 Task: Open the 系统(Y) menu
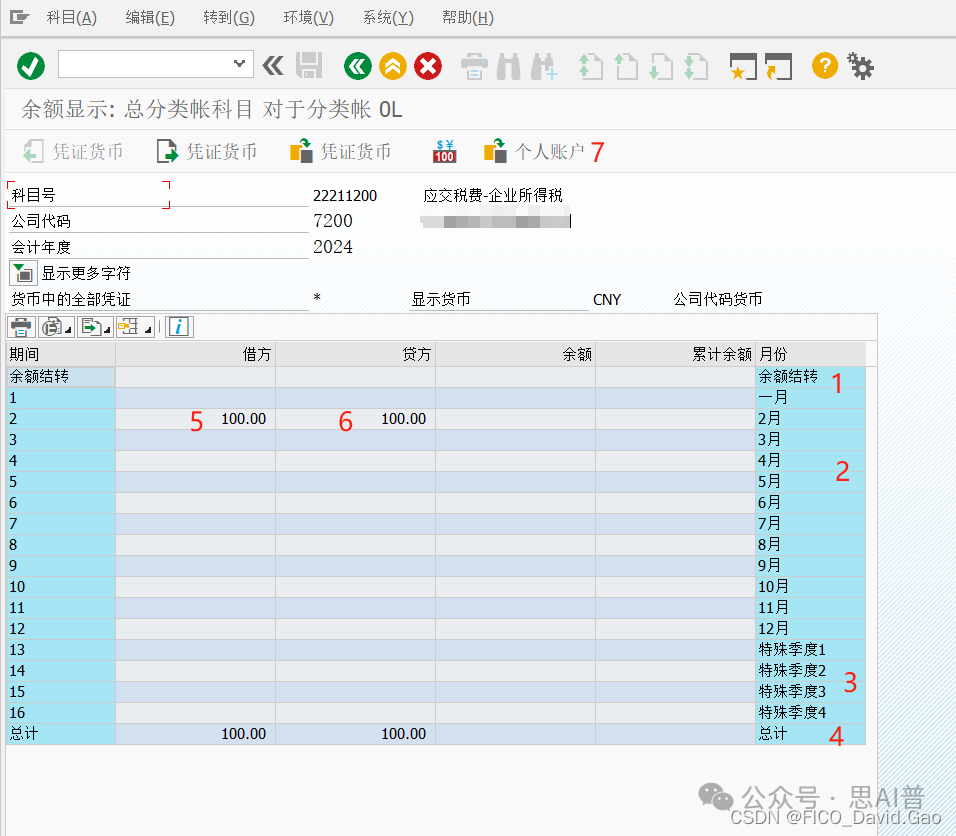pos(387,17)
